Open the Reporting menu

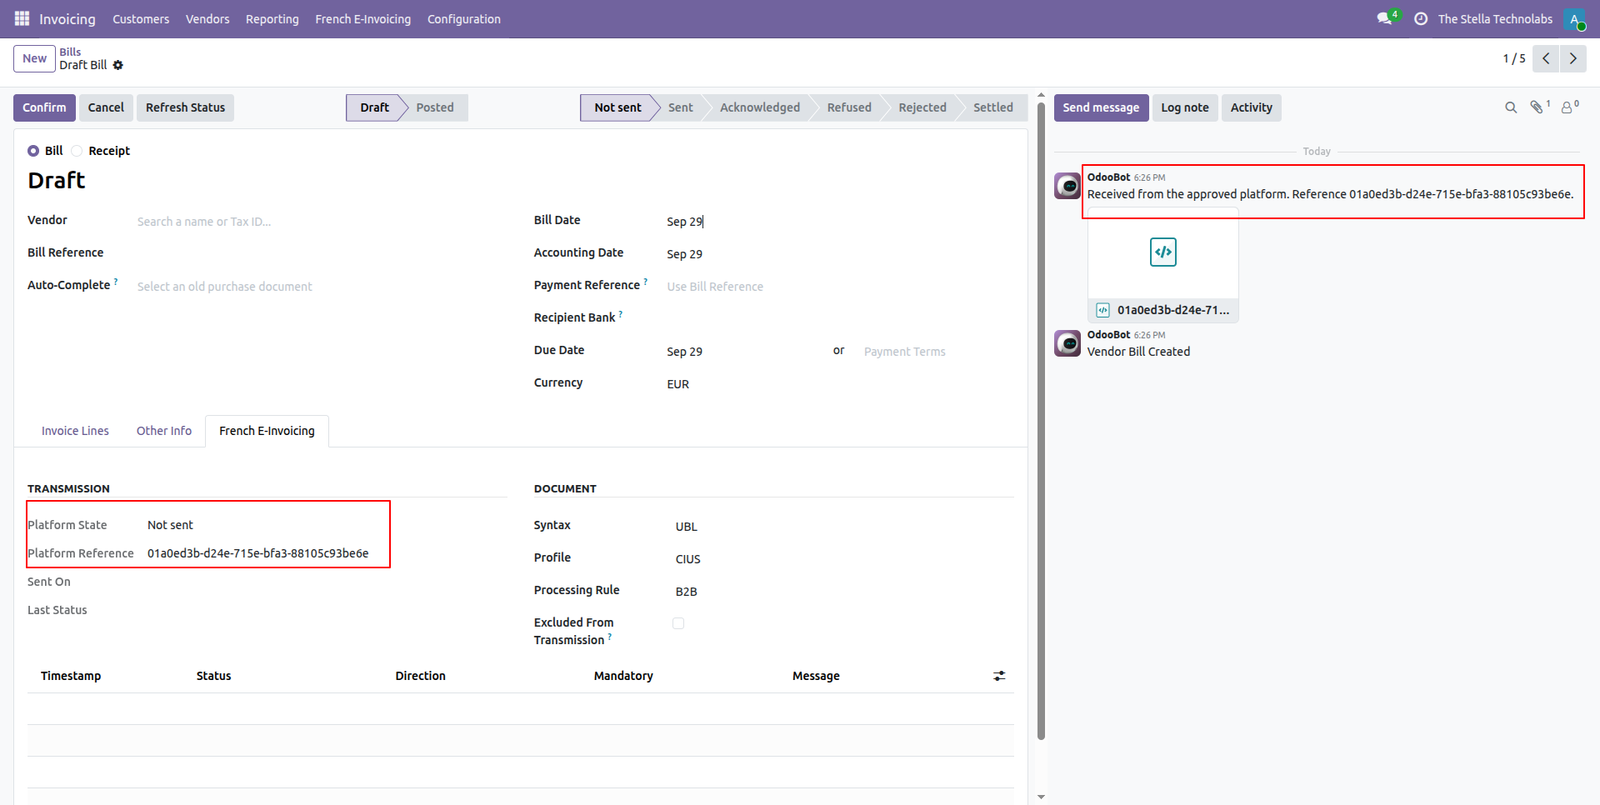[272, 19]
